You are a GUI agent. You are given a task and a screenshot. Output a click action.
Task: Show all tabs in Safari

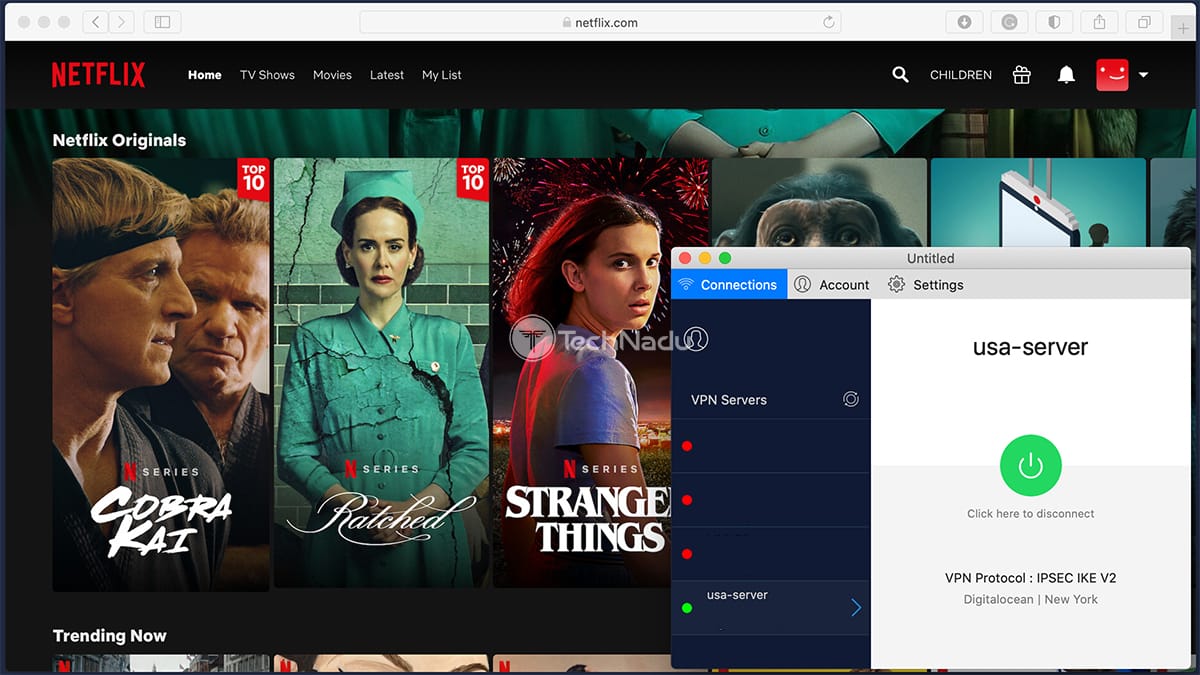click(x=1144, y=22)
